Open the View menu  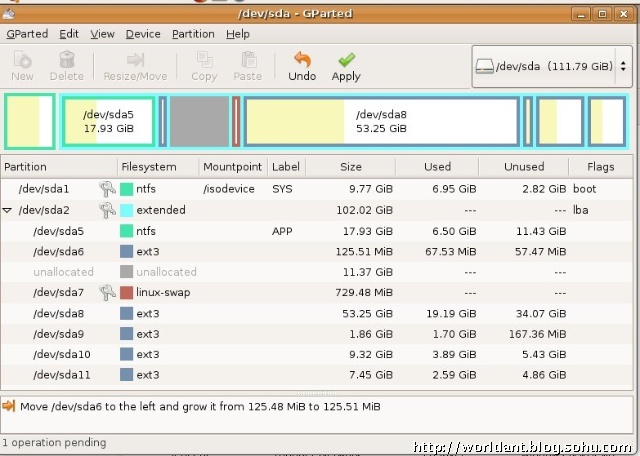[102, 33]
